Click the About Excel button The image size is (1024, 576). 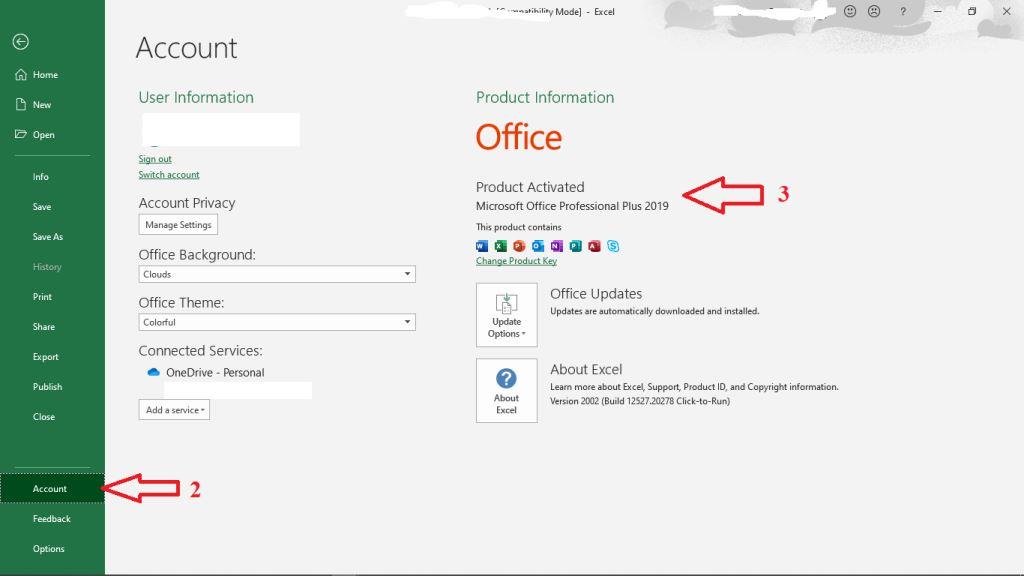click(x=507, y=391)
